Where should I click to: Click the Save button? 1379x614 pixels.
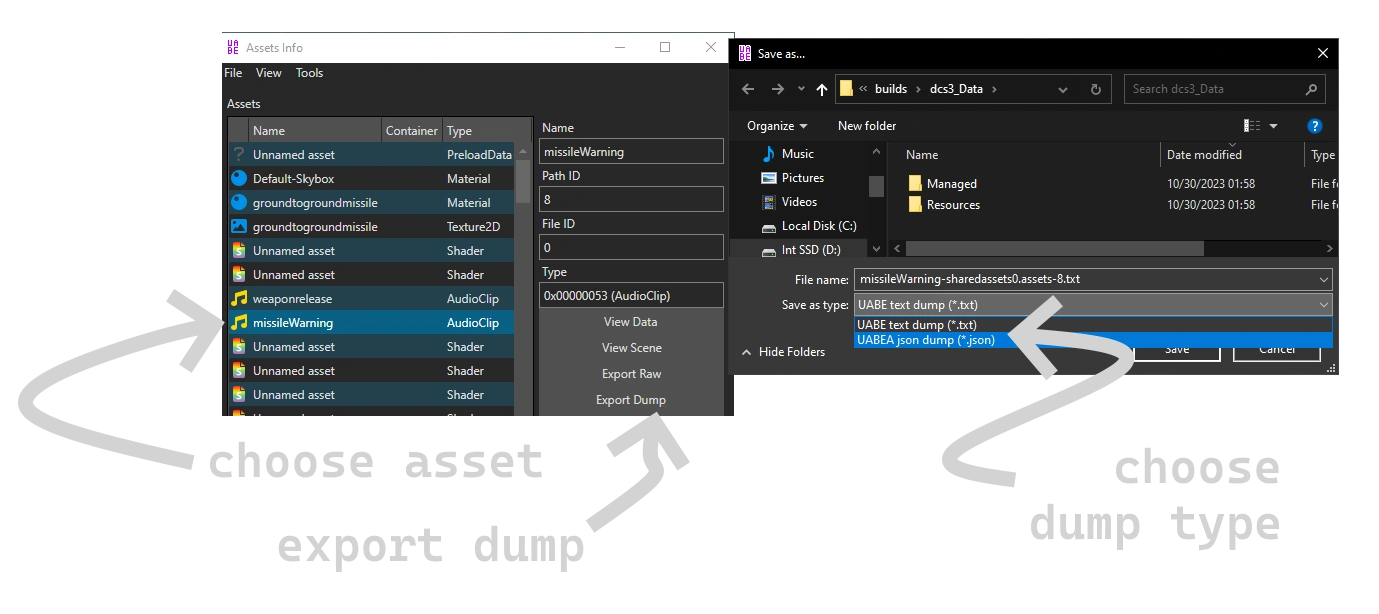pyautogui.click(x=1177, y=349)
